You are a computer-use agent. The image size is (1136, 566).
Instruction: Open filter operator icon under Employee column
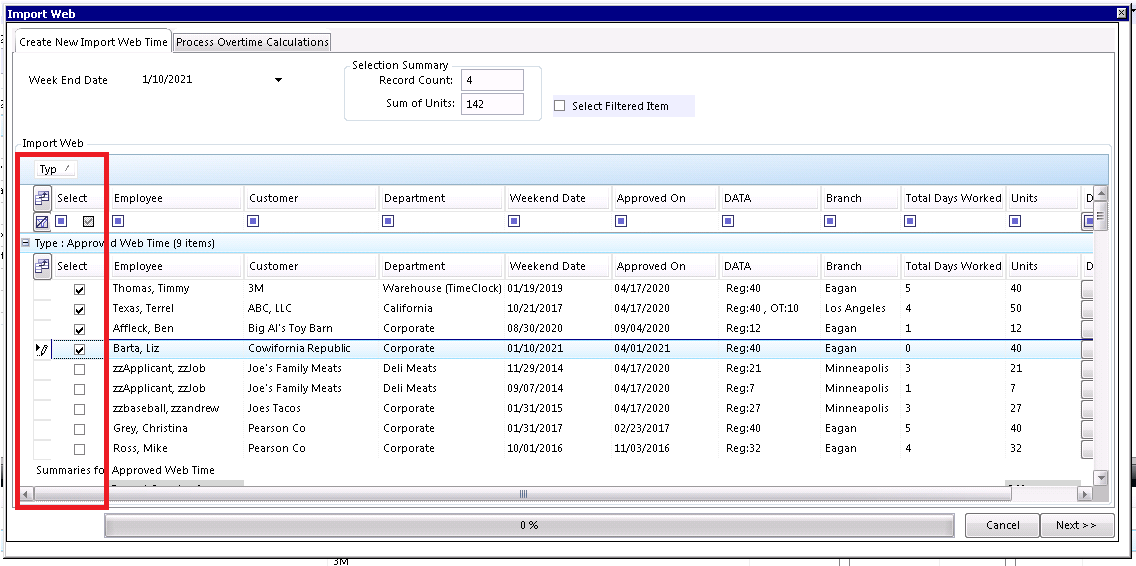(118, 221)
